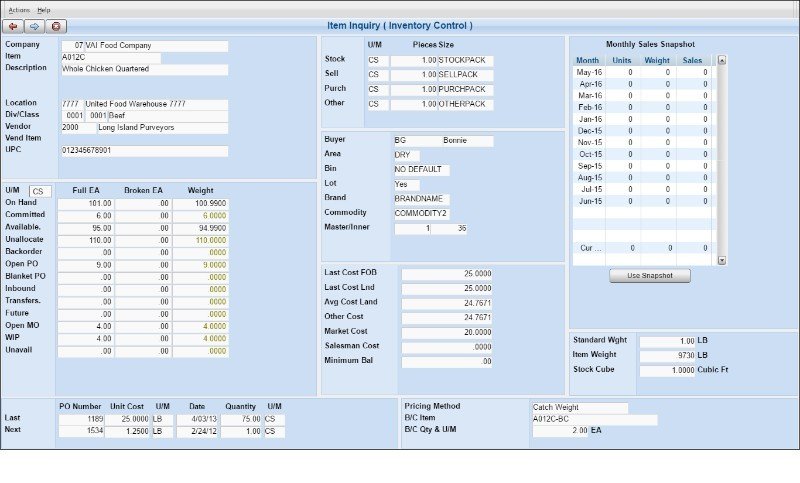800x483 pixels.
Task: Click the Lot field showing Yes
Action: pyautogui.click(x=406, y=184)
